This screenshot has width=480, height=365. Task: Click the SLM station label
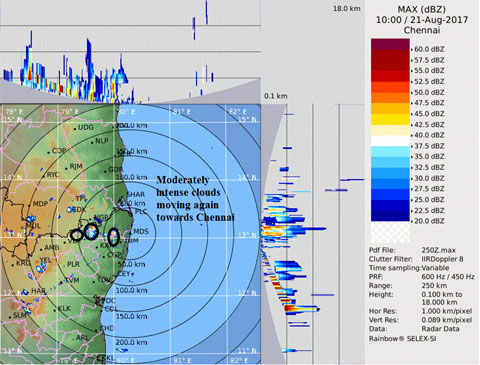point(19,315)
